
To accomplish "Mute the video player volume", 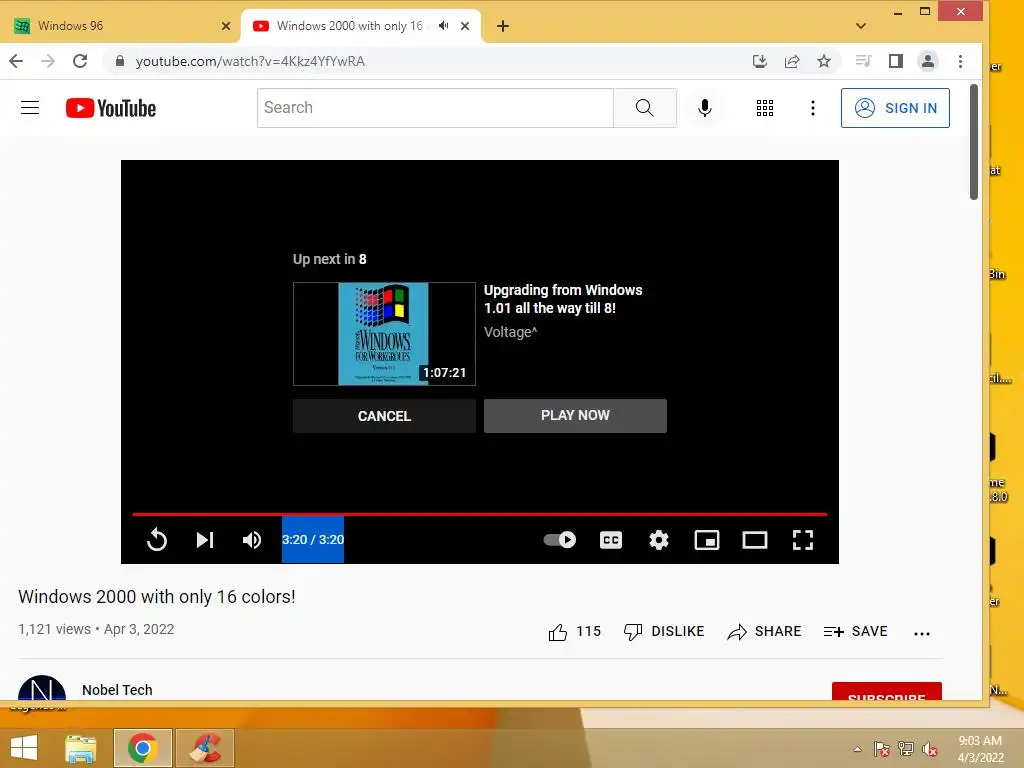I will pyautogui.click(x=252, y=539).
